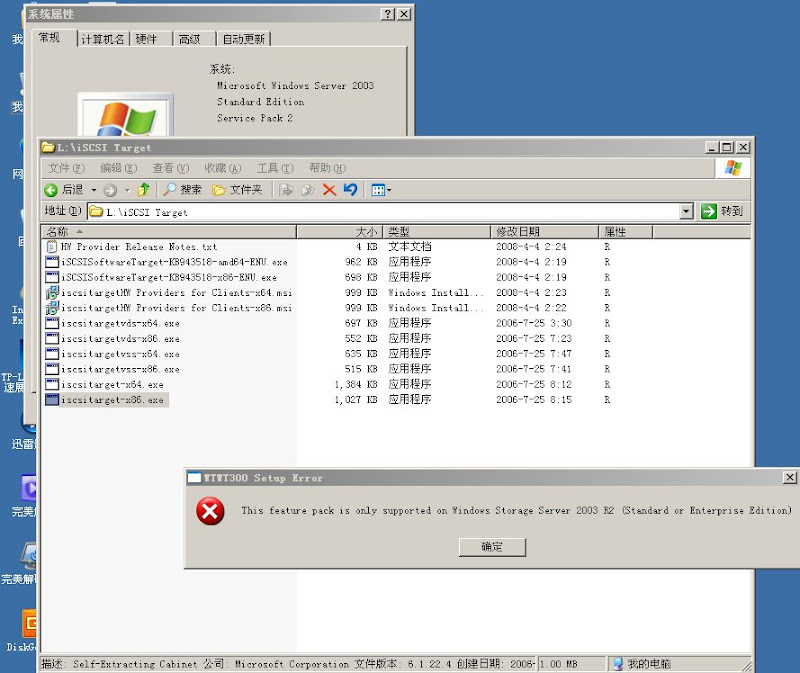The width and height of the screenshot is (800, 673).
Task: Switch to 自动更新 tab in System Properties
Action: click(243, 39)
